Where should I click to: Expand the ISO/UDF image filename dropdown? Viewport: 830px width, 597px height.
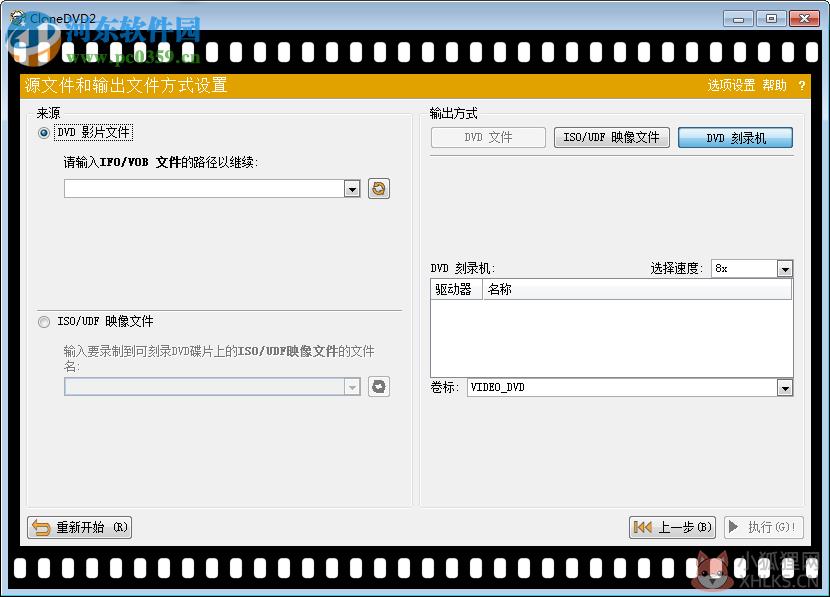[x=352, y=387]
